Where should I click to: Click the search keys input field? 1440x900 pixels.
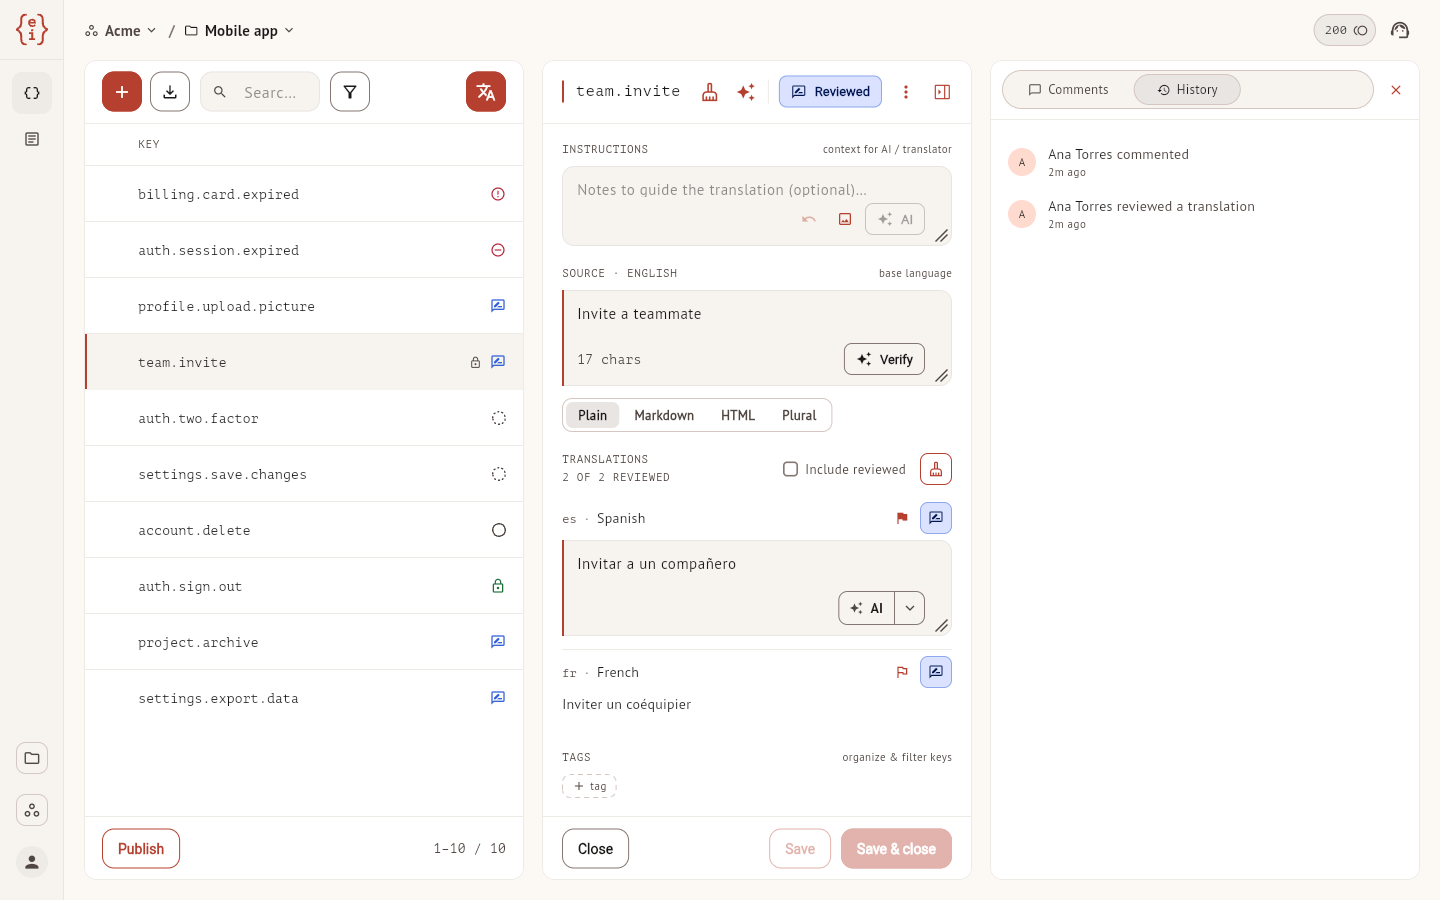click(x=260, y=92)
